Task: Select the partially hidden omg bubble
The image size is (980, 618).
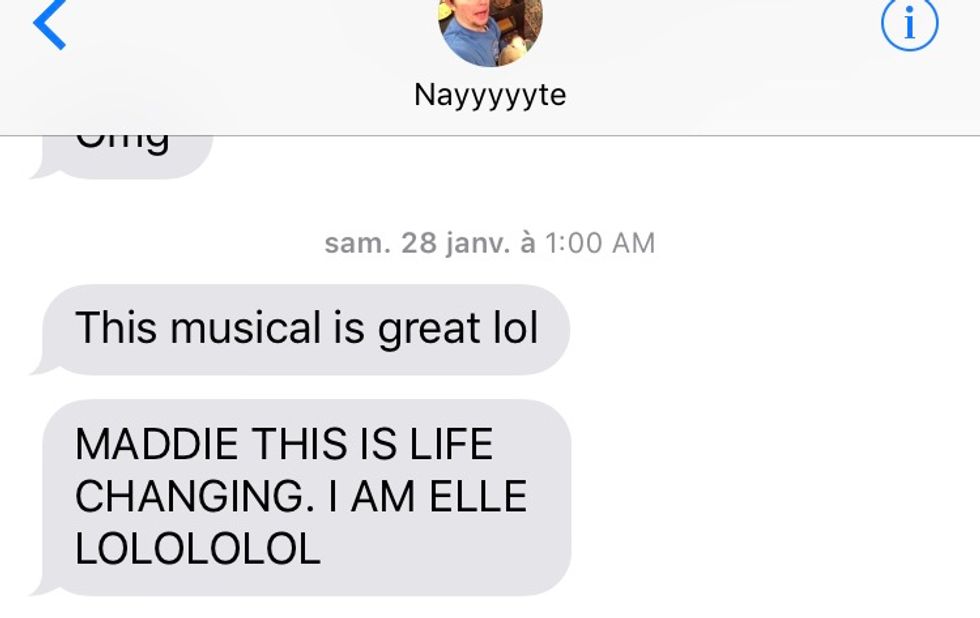Action: 122,156
